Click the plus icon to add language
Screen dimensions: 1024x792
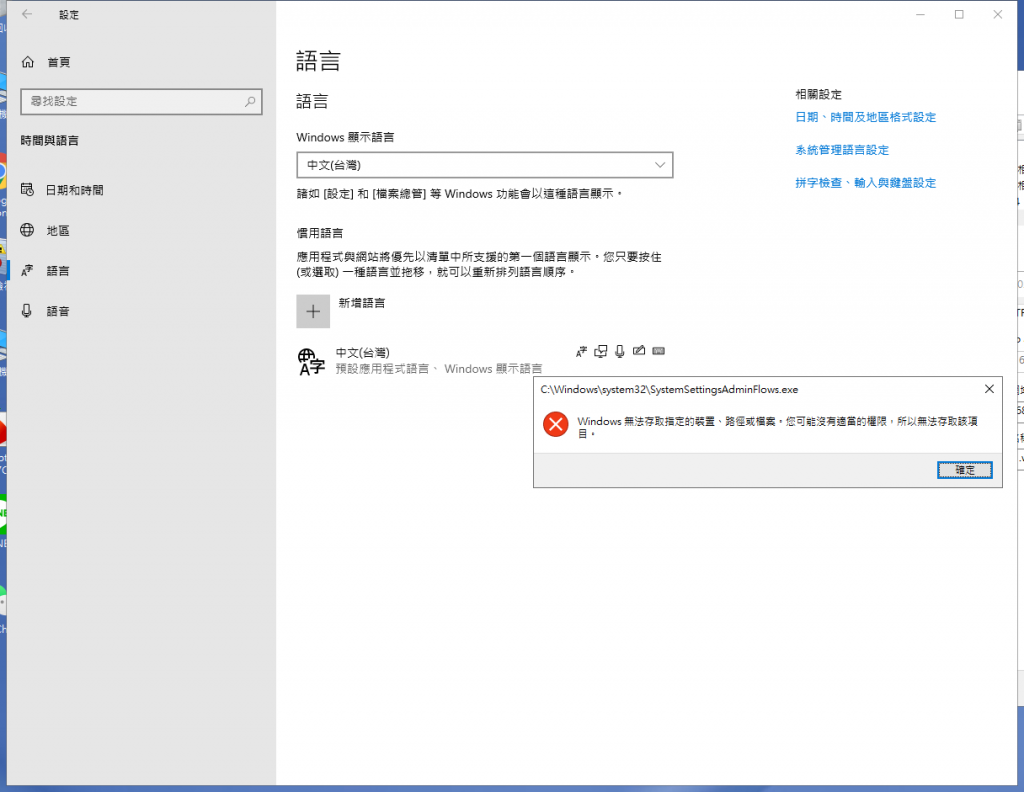313,311
